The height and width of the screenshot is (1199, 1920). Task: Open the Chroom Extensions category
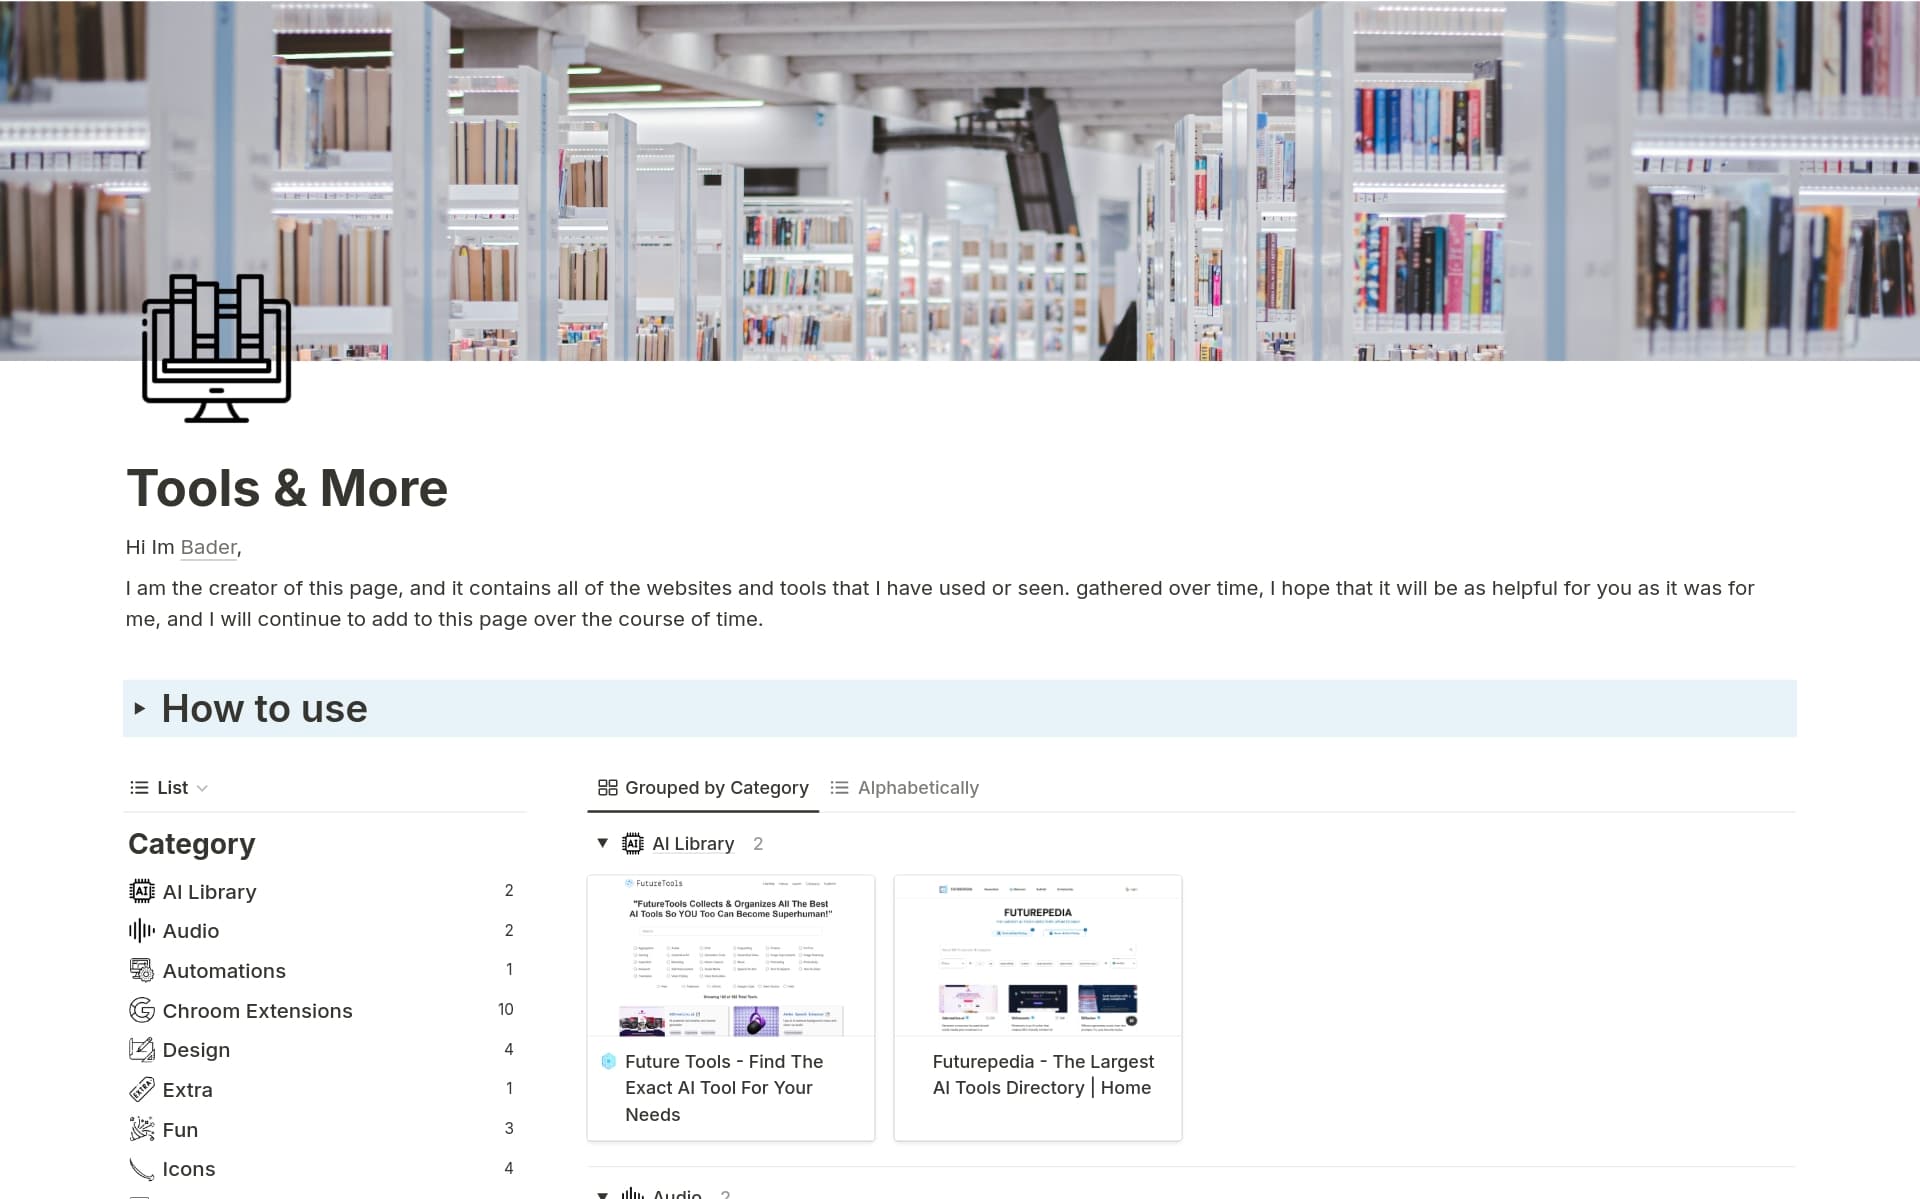pyautogui.click(x=257, y=1011)
